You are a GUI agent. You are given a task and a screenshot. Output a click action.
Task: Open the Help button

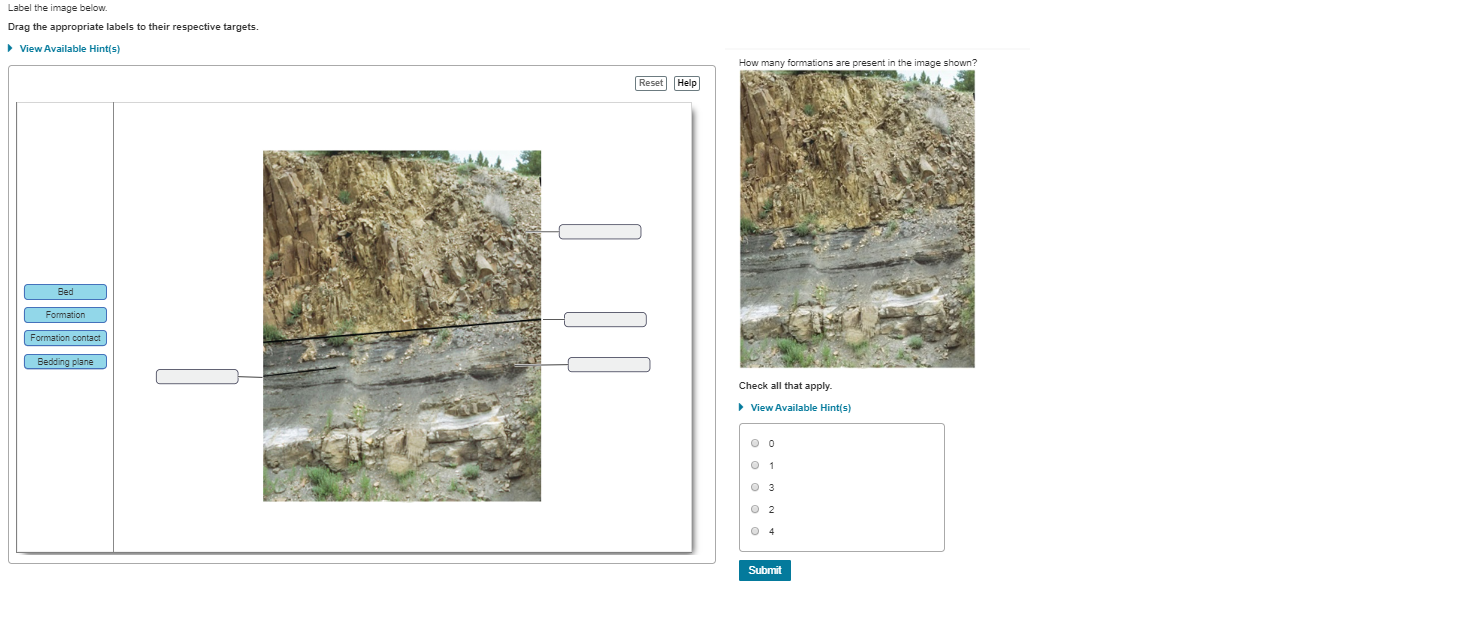(686, 83)
